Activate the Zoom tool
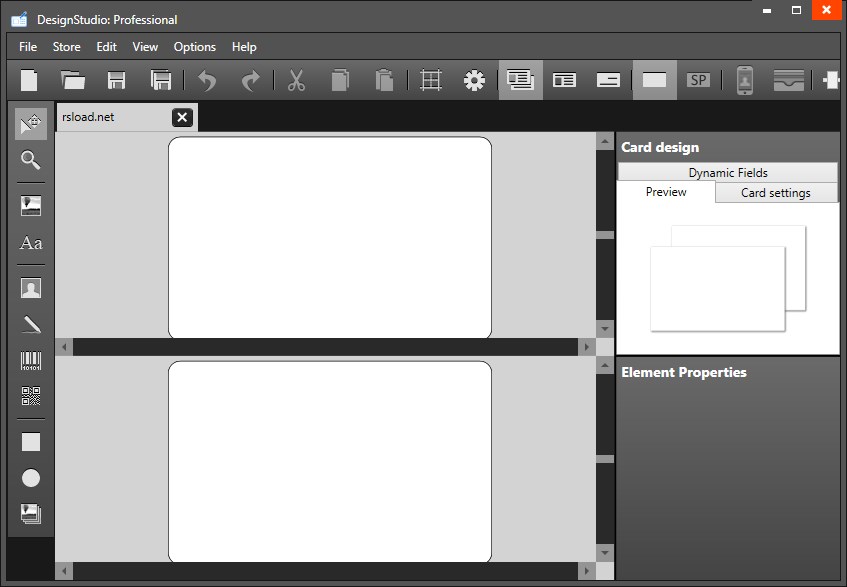The image size is (847, 587). click(30, 160)
